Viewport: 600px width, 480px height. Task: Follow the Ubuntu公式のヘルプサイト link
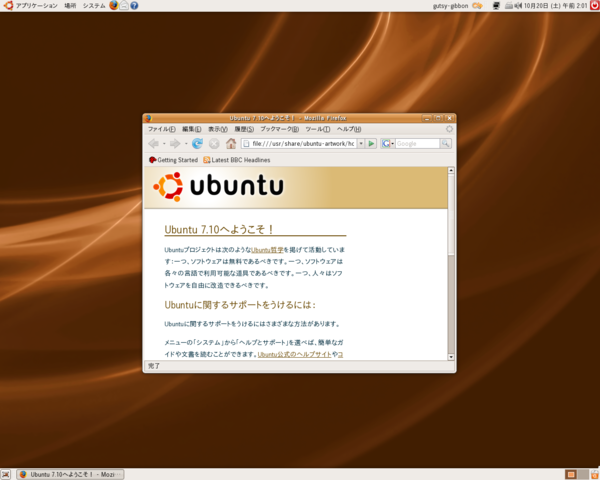pos(295,354)
